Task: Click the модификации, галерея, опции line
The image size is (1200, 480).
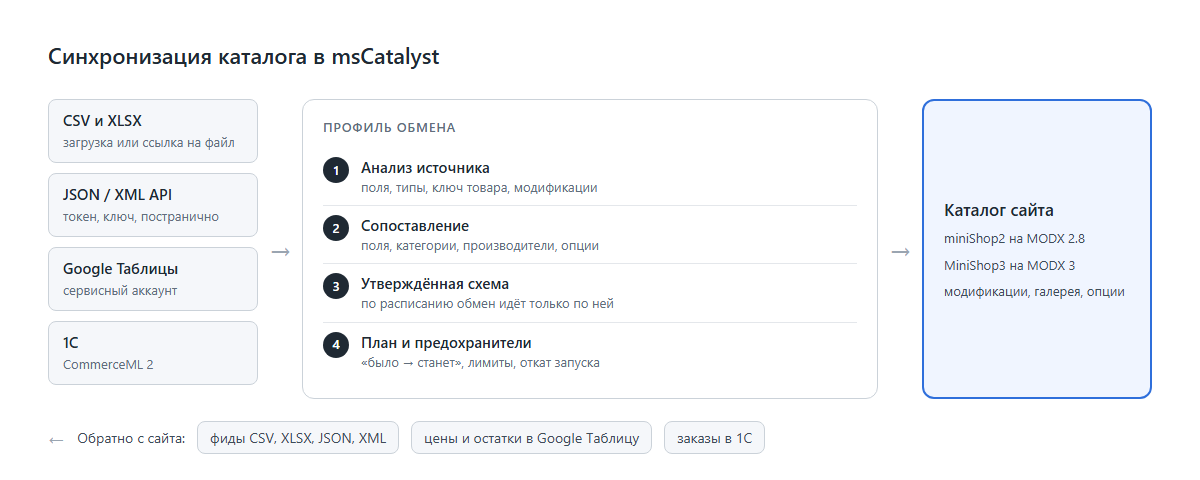Action: point(1034,292)
